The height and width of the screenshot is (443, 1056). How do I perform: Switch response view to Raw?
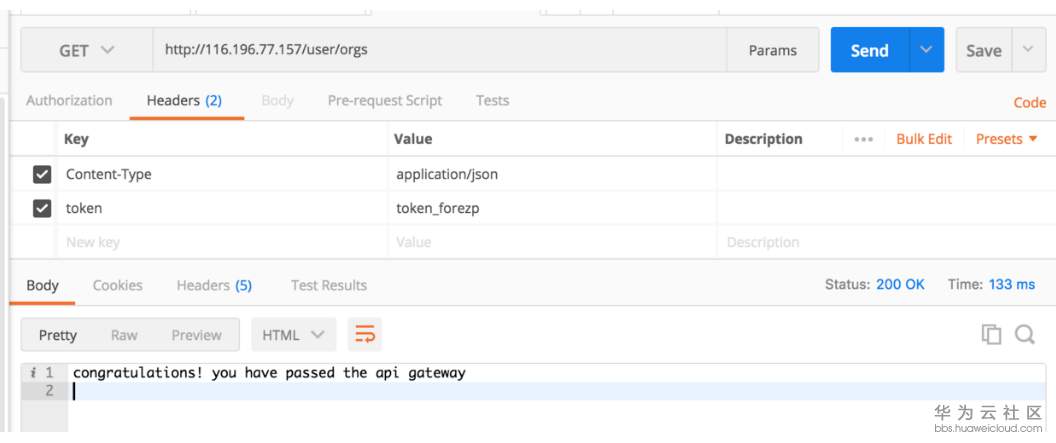(124, 335)
